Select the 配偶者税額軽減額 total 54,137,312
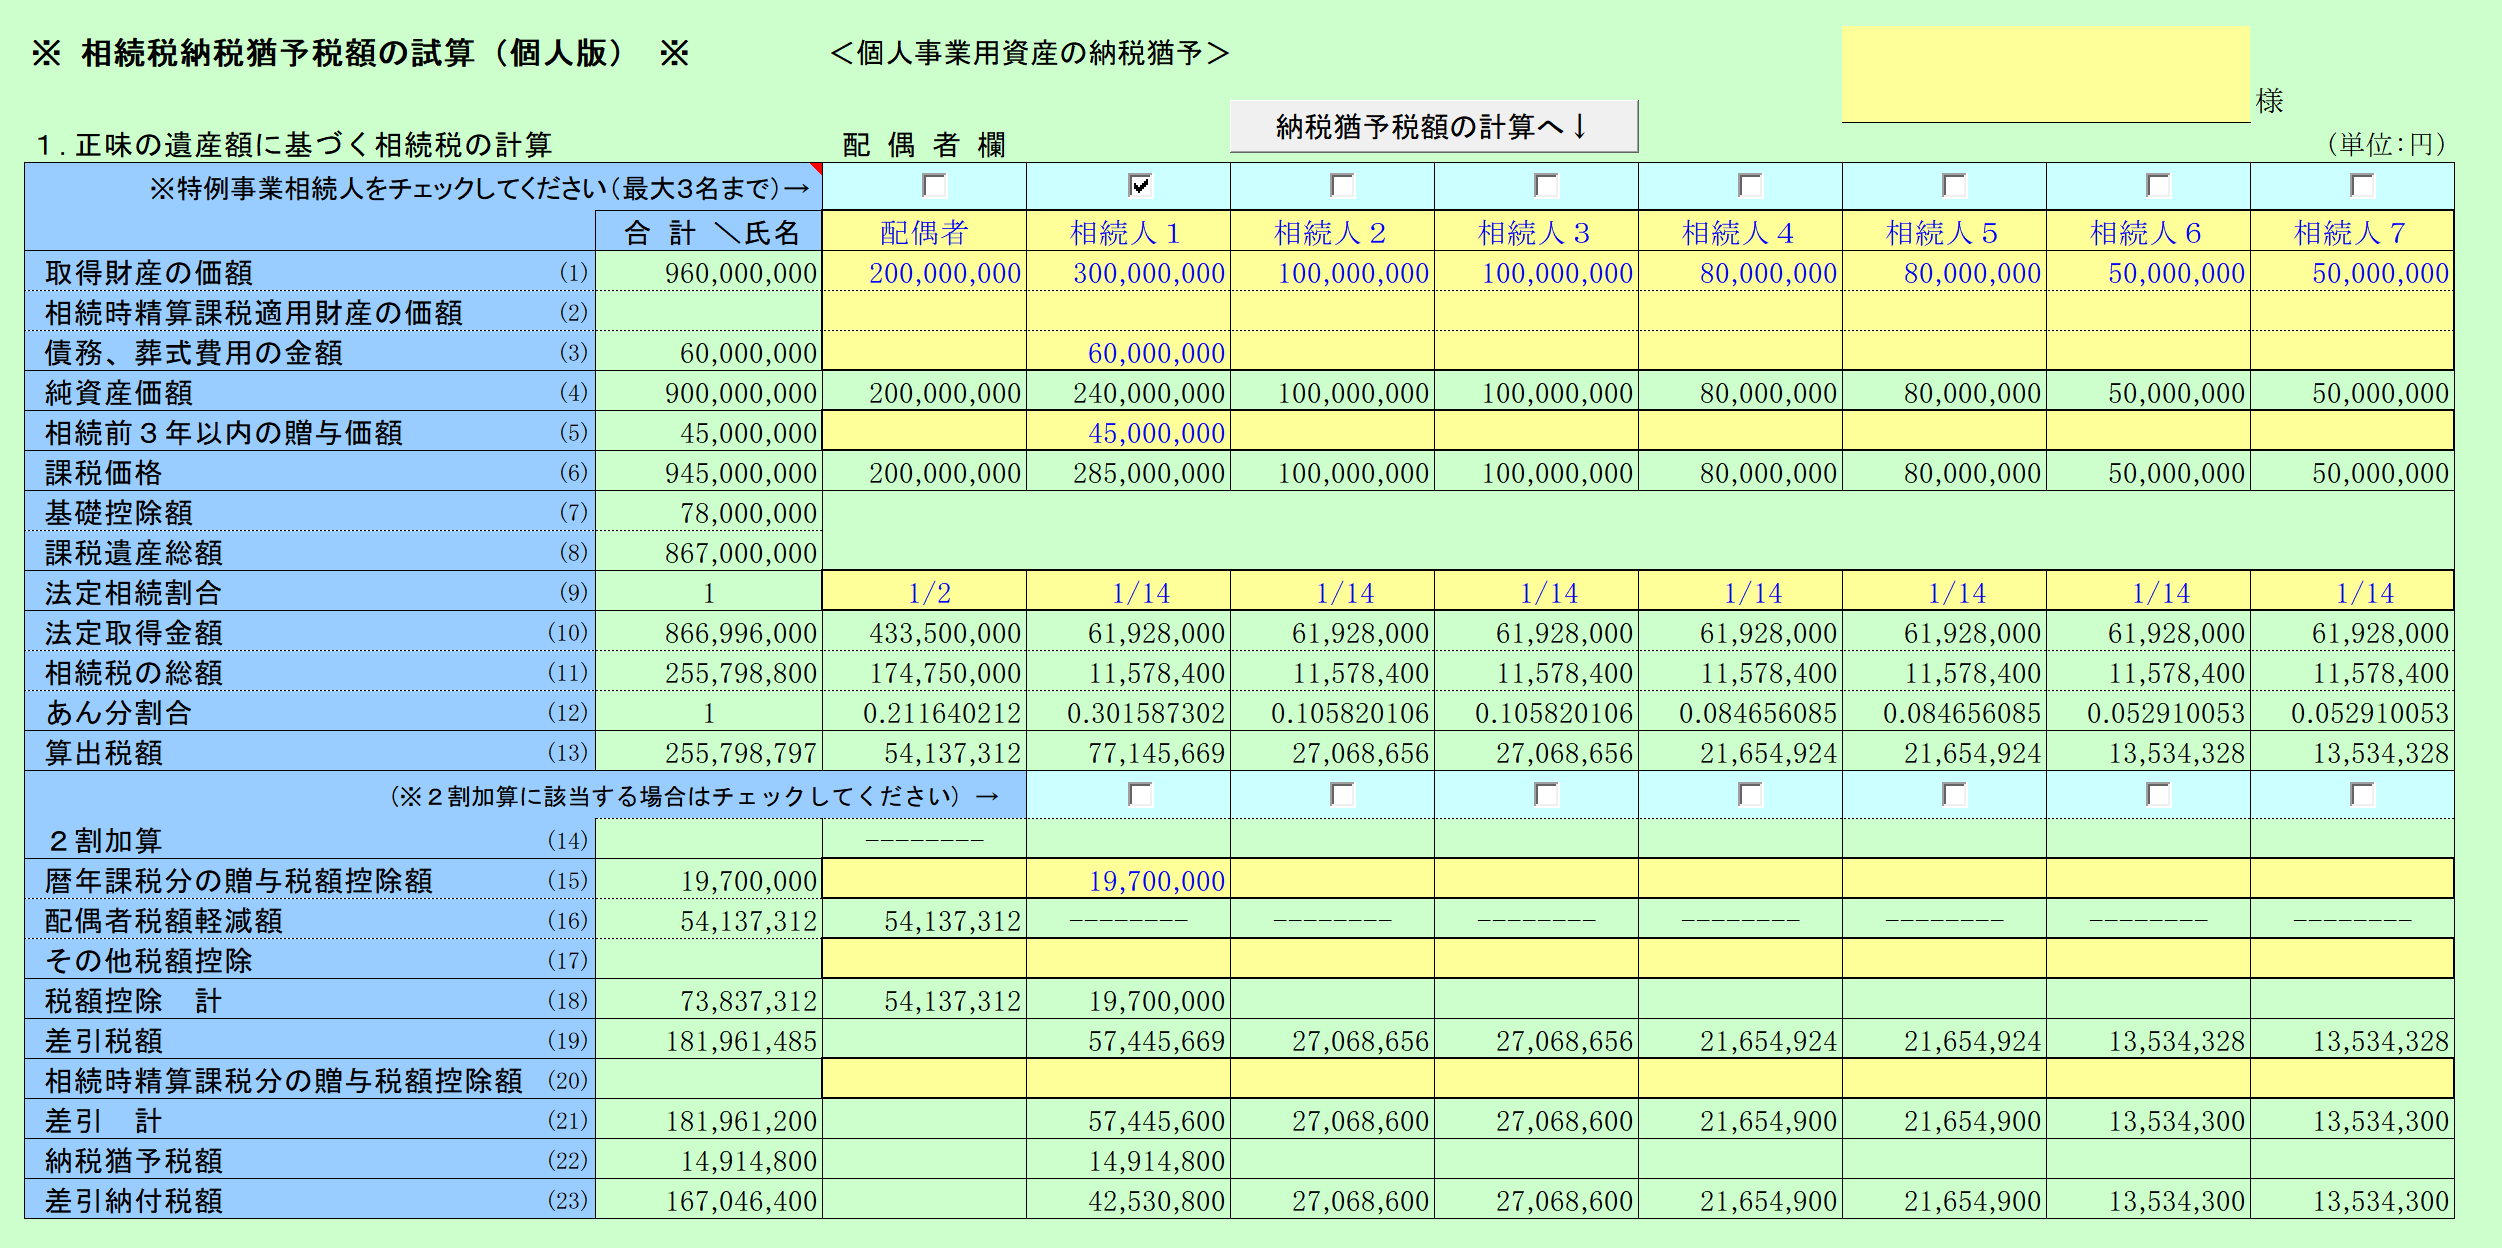 709,919
